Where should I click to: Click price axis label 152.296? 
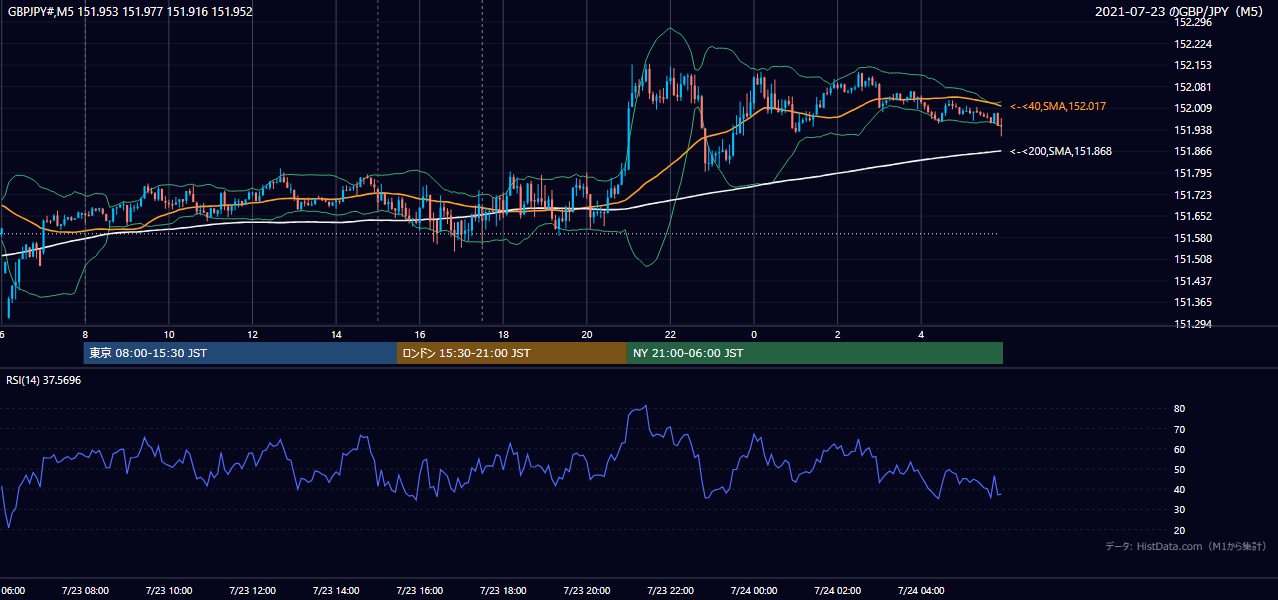pos(1192,22)
